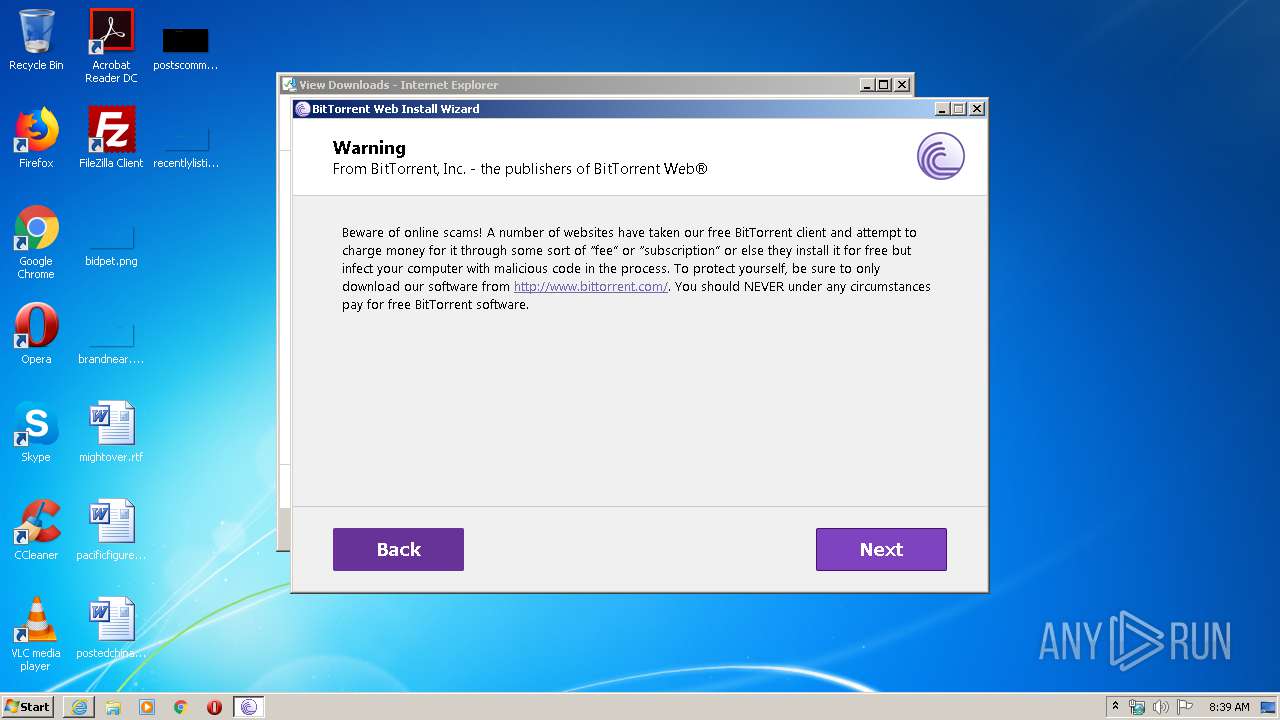The width and height of the screenshot is (1280, 720).
Task: Maximize the View Downloads Internet Explorer window
Action: [884, 85]
